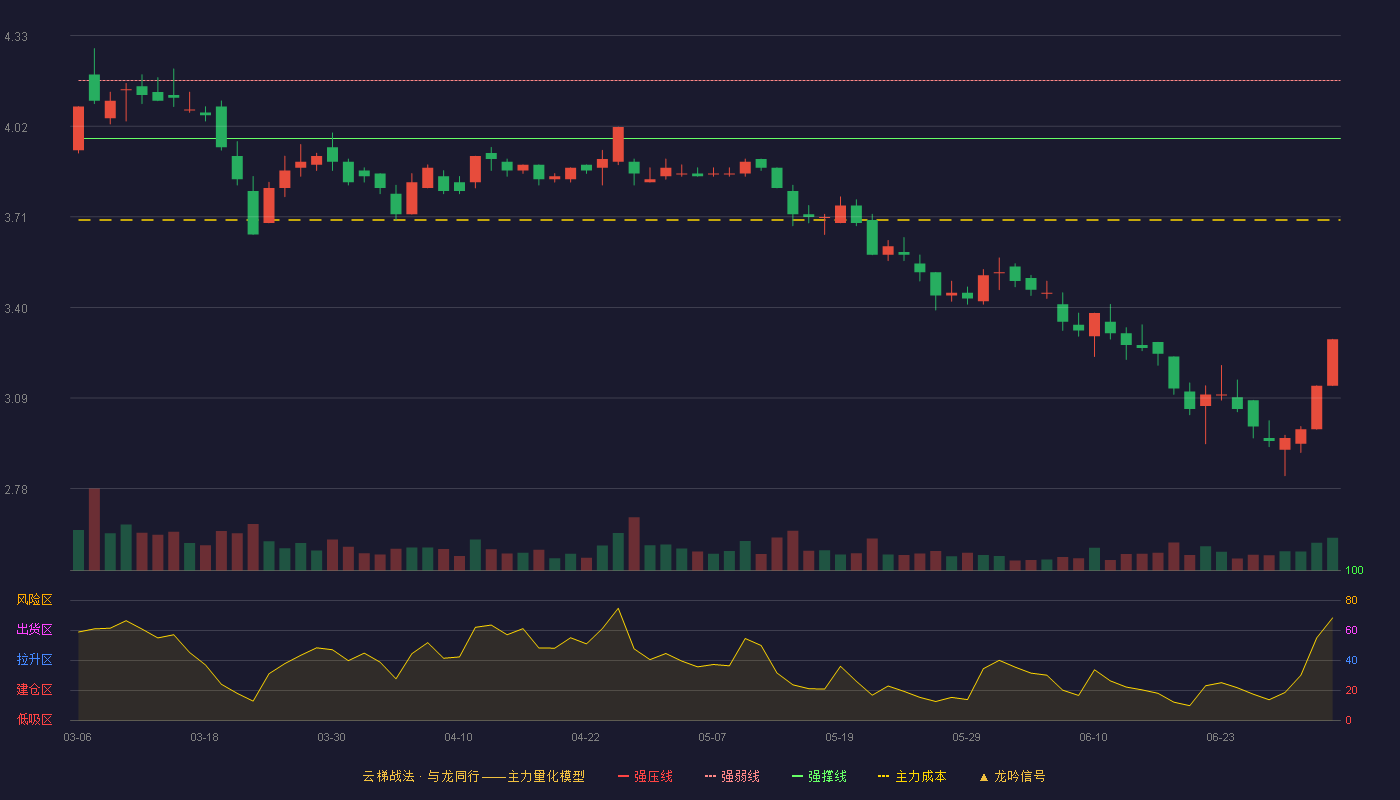The width and height of the screenshot is (1400, 800).
Task: Click the 05-19 date label
Action: point(839,737)
